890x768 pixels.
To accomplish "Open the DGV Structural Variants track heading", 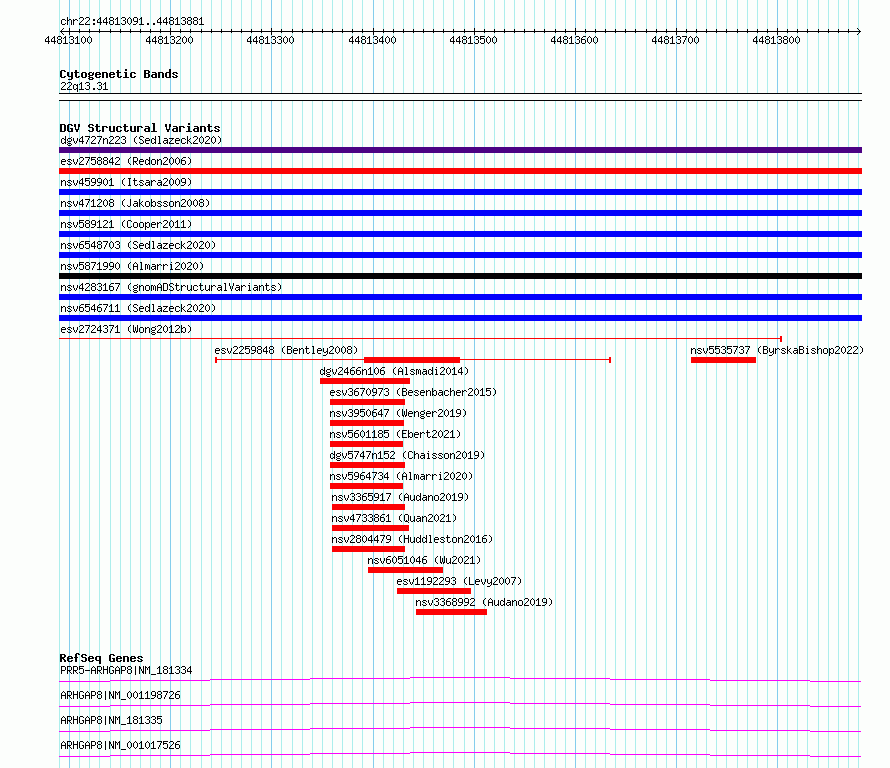I will (140, 128).
